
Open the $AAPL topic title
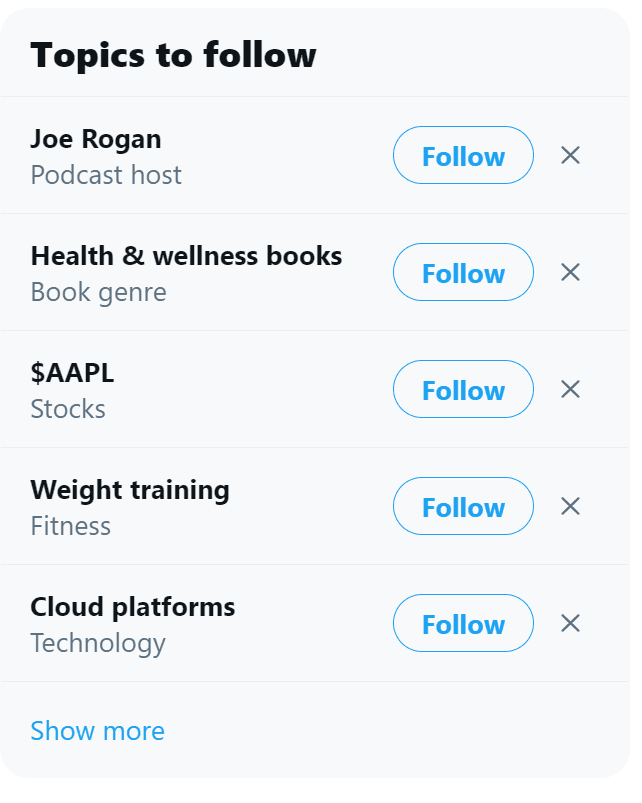[72, 373]
